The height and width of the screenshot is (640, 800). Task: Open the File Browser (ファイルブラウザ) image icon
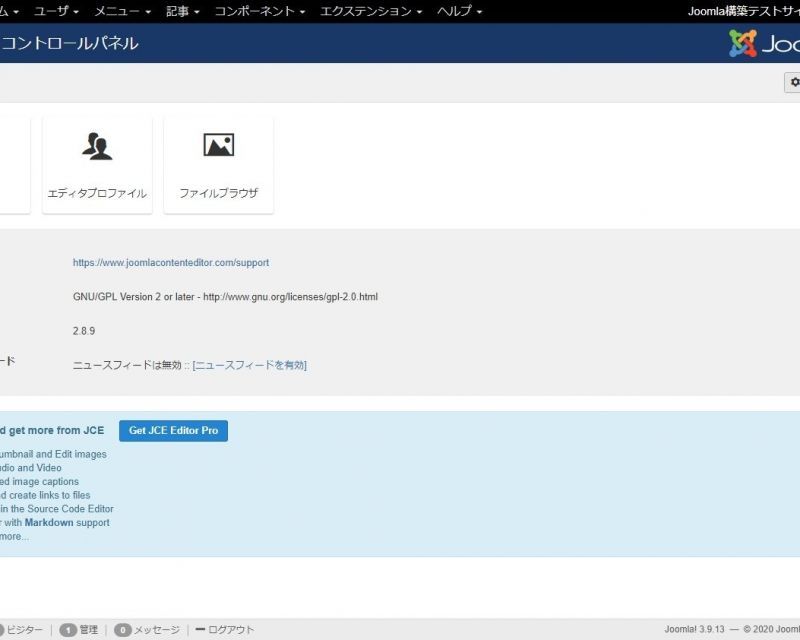pos(218,146)
